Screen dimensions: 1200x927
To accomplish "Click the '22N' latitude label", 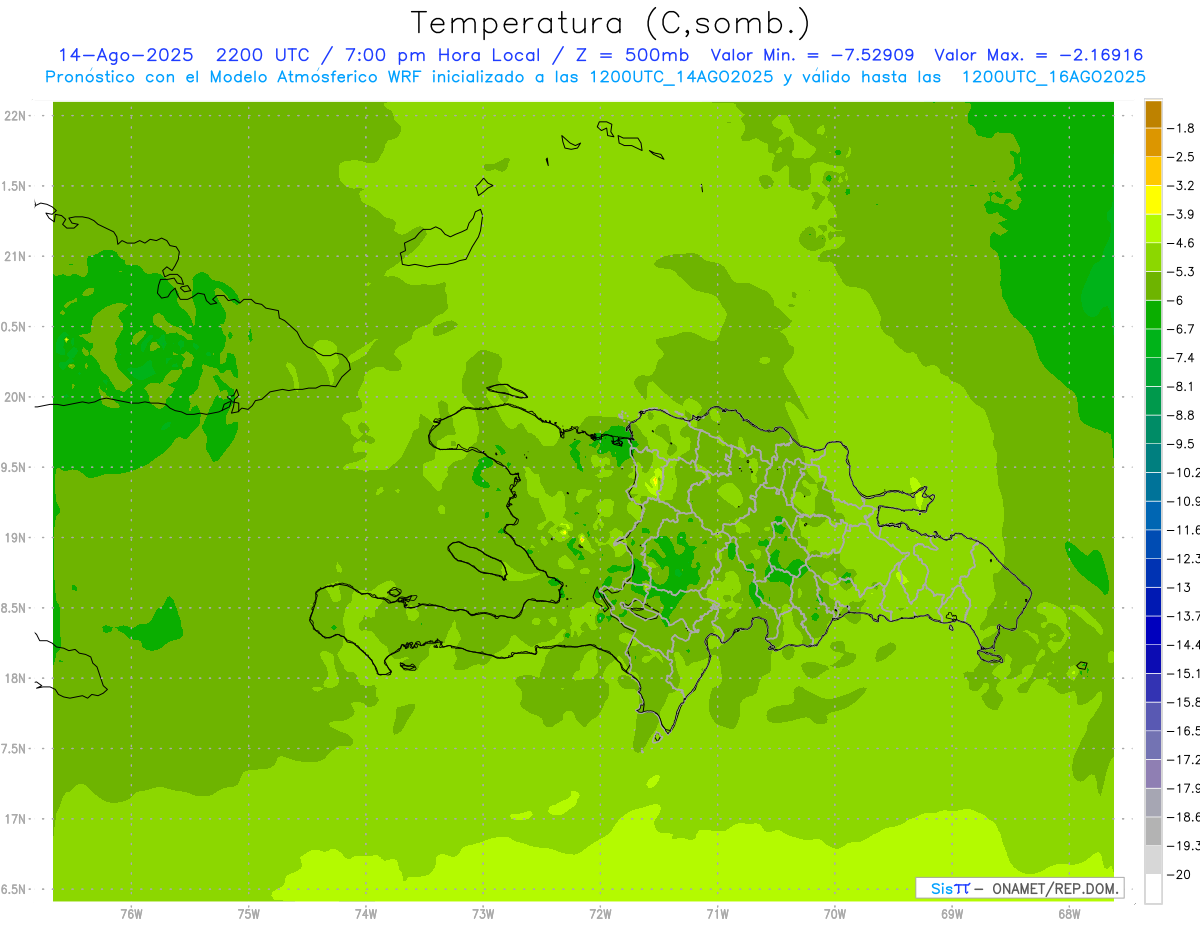I will pos(16,116).
